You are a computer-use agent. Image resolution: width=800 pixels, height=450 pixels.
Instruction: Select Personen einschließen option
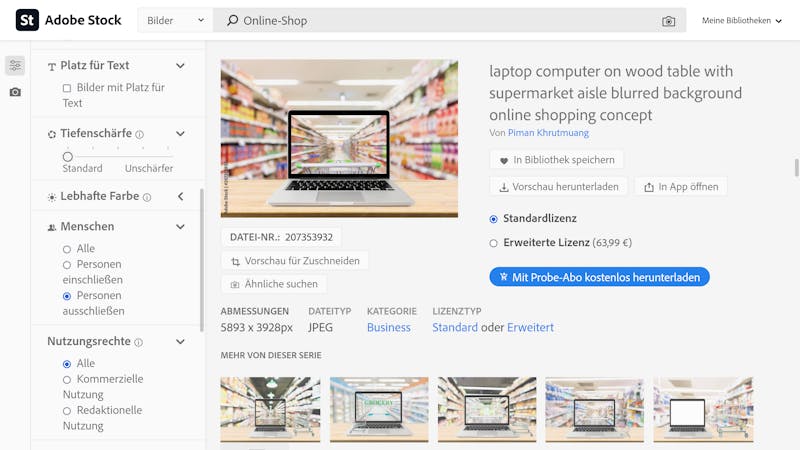[67, 265]
